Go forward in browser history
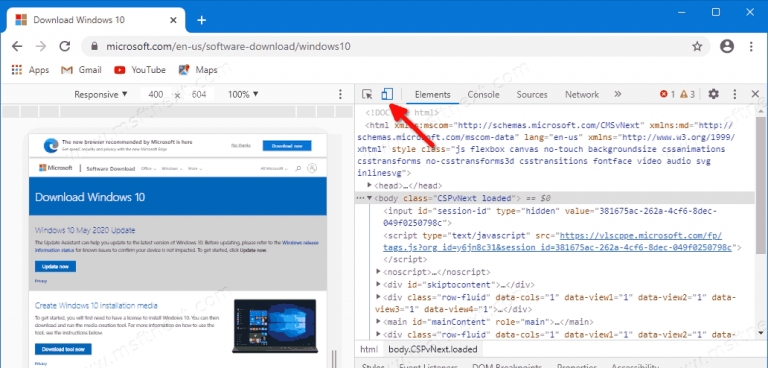 (x=41, y=47)
